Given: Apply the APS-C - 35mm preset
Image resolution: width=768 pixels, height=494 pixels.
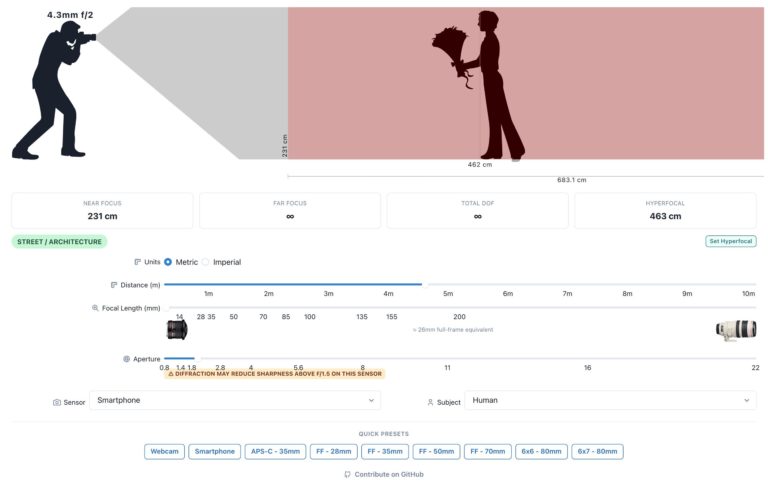Looking at the screenshot, I should 275,451.
